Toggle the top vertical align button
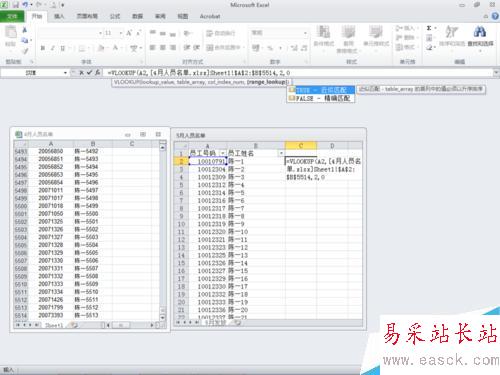The image size is (500, 375). [152, 33]
